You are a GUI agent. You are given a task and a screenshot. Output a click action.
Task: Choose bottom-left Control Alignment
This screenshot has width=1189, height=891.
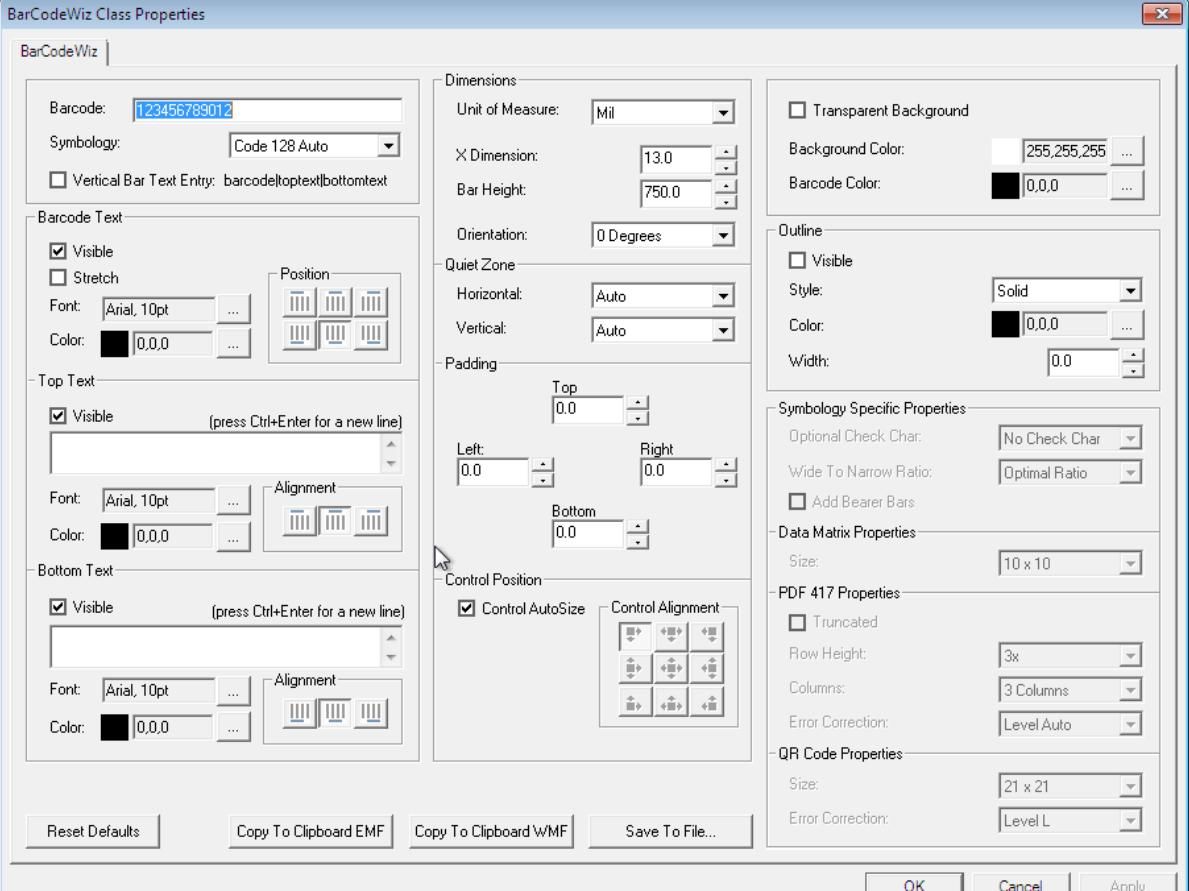tap(635, 703)
